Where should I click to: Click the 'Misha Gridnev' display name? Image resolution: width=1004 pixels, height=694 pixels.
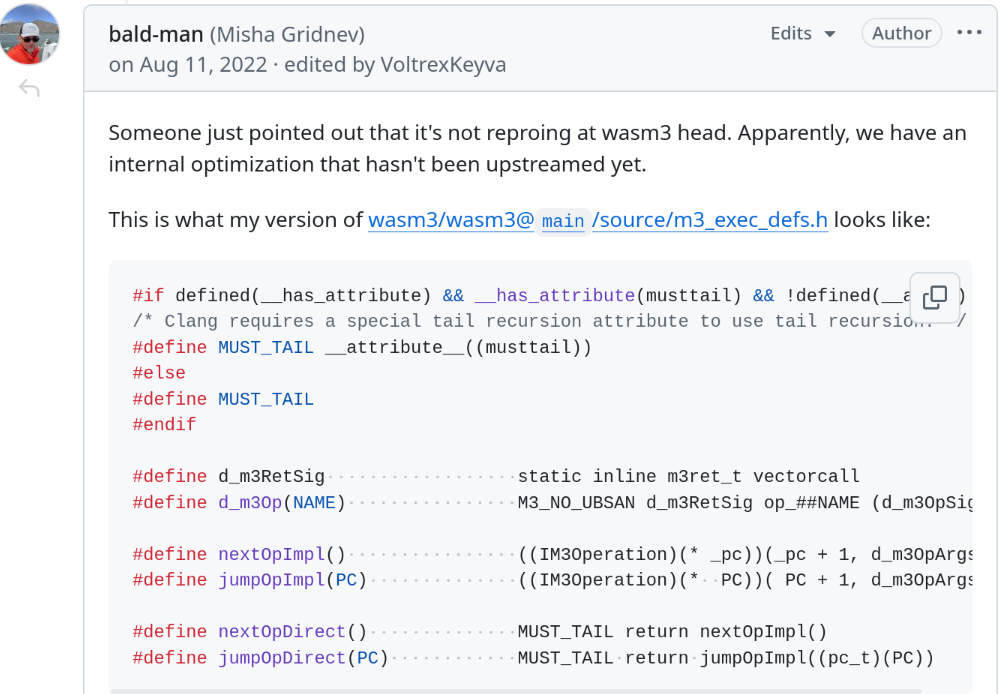[287, 34]
